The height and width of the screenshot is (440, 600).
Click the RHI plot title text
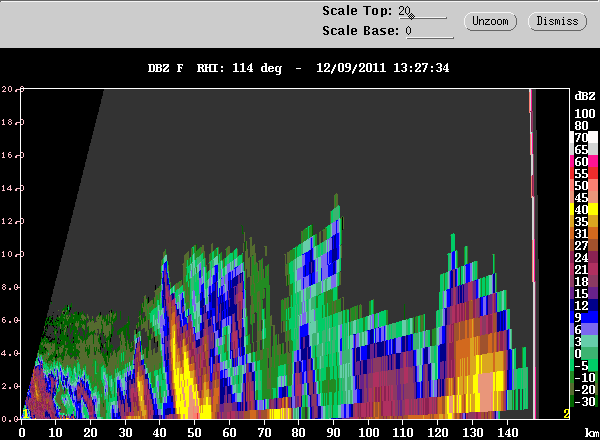(298, 68)
